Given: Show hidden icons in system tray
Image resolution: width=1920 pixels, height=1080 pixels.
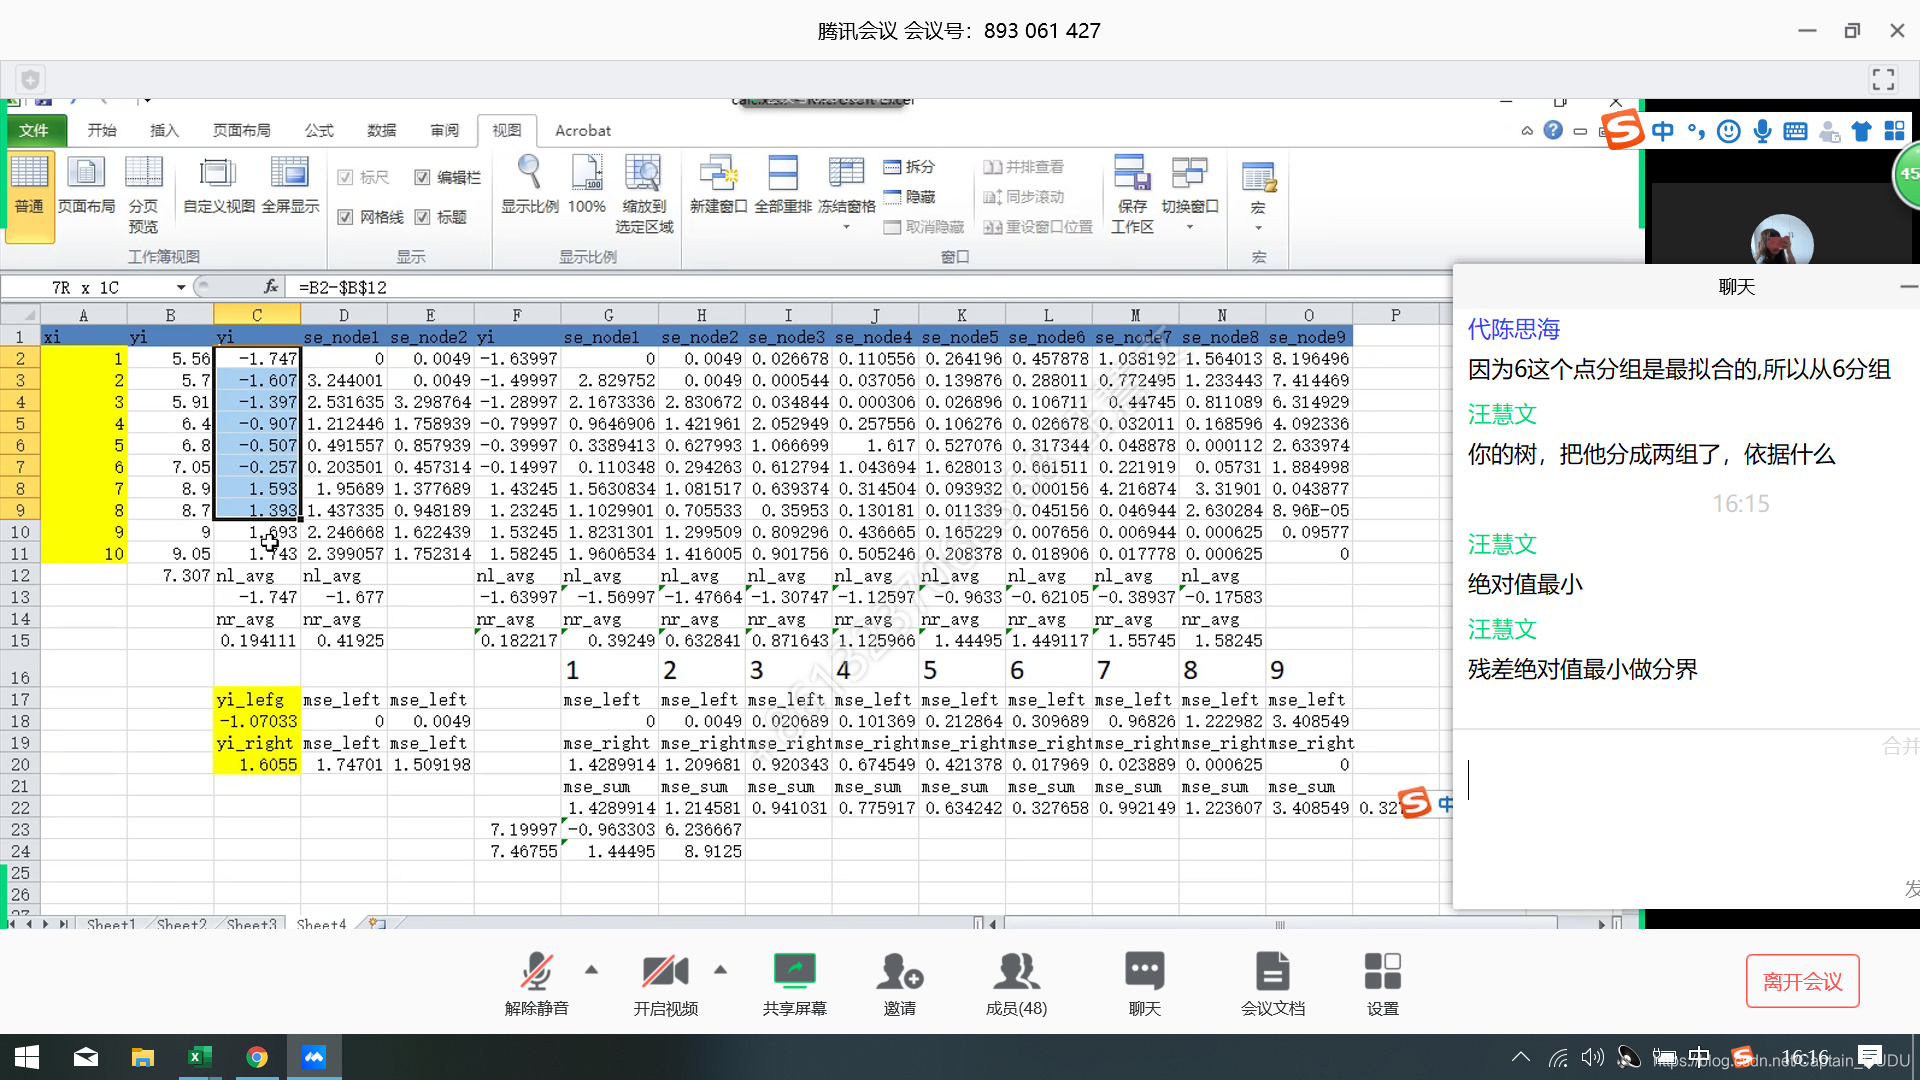Looking at the screenshot, I should click(1521, 1057).
